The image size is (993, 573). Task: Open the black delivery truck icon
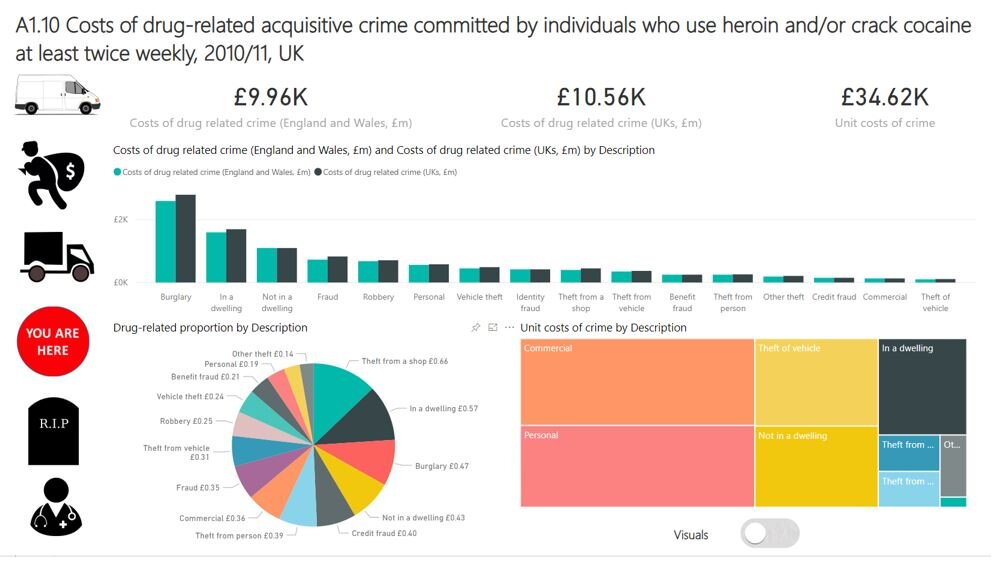click(57, 256)
